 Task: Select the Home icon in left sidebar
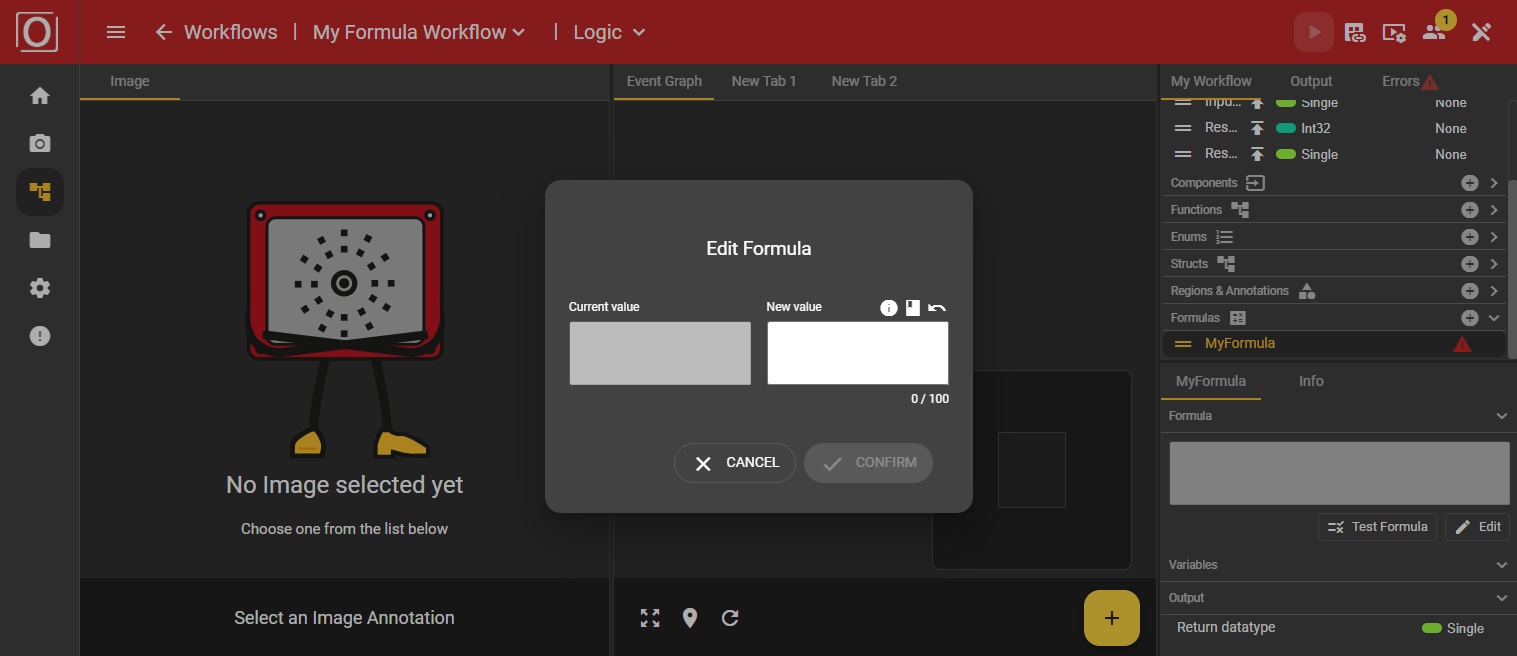point(39,94)
